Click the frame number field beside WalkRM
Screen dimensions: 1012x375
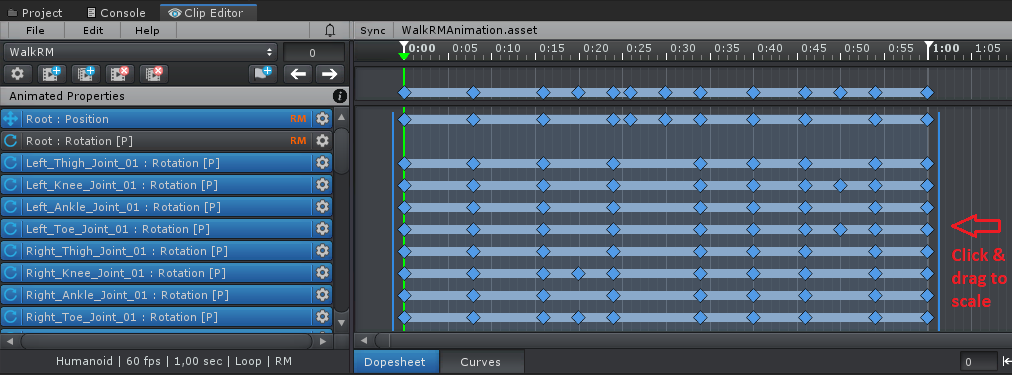pyautogui.click(x=314, y=53)
